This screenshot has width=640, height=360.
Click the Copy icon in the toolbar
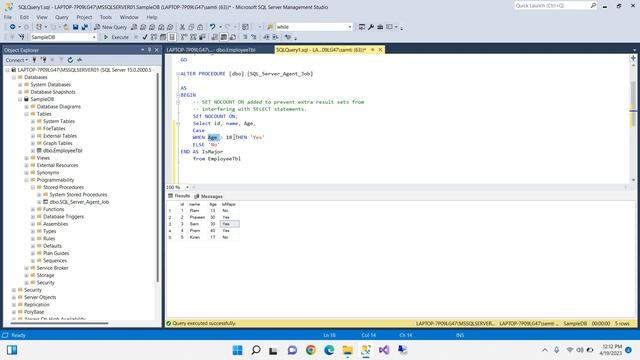[x=191, y=27]
